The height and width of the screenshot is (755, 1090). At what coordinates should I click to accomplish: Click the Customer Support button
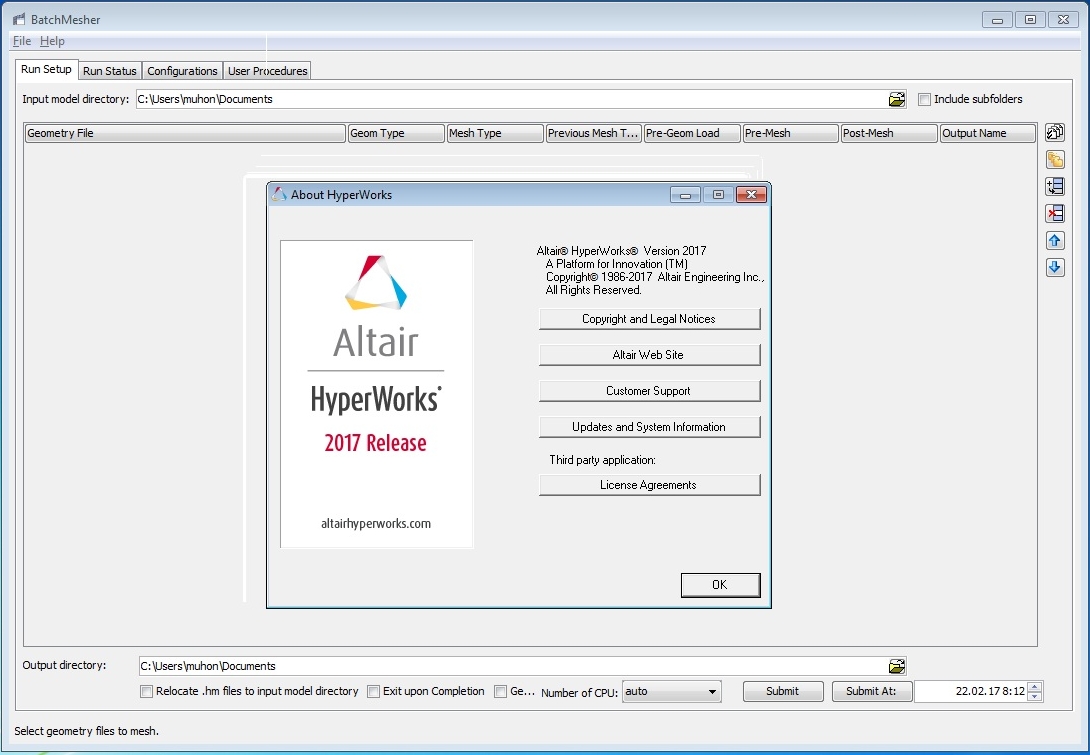tap(649, 391)
